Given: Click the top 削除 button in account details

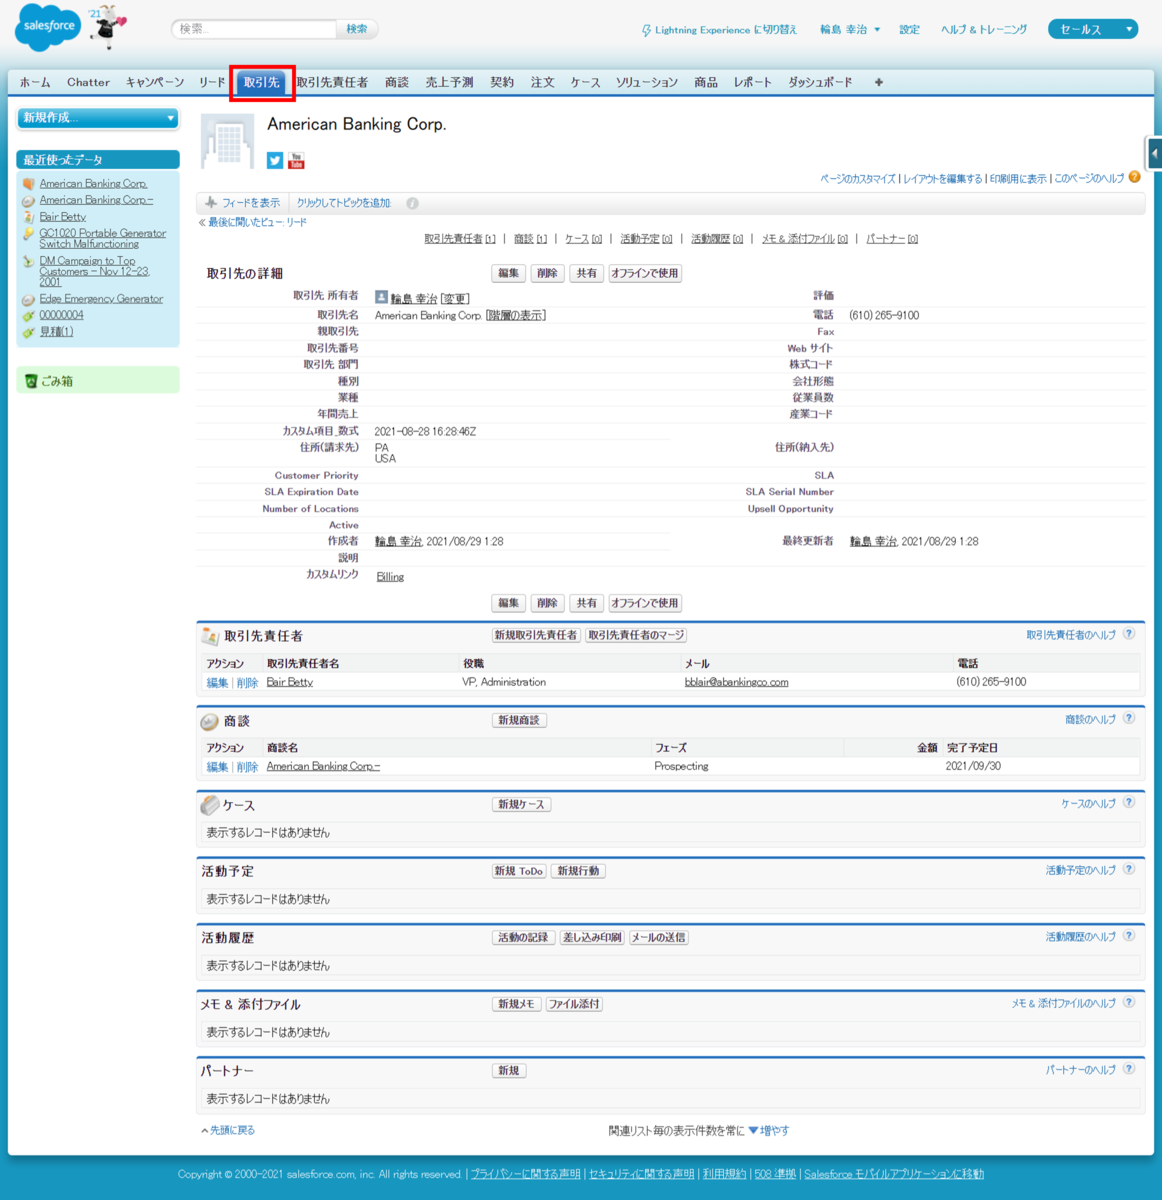Looking at the screenshot, I should pyautogui.click(x=547, y=273).
